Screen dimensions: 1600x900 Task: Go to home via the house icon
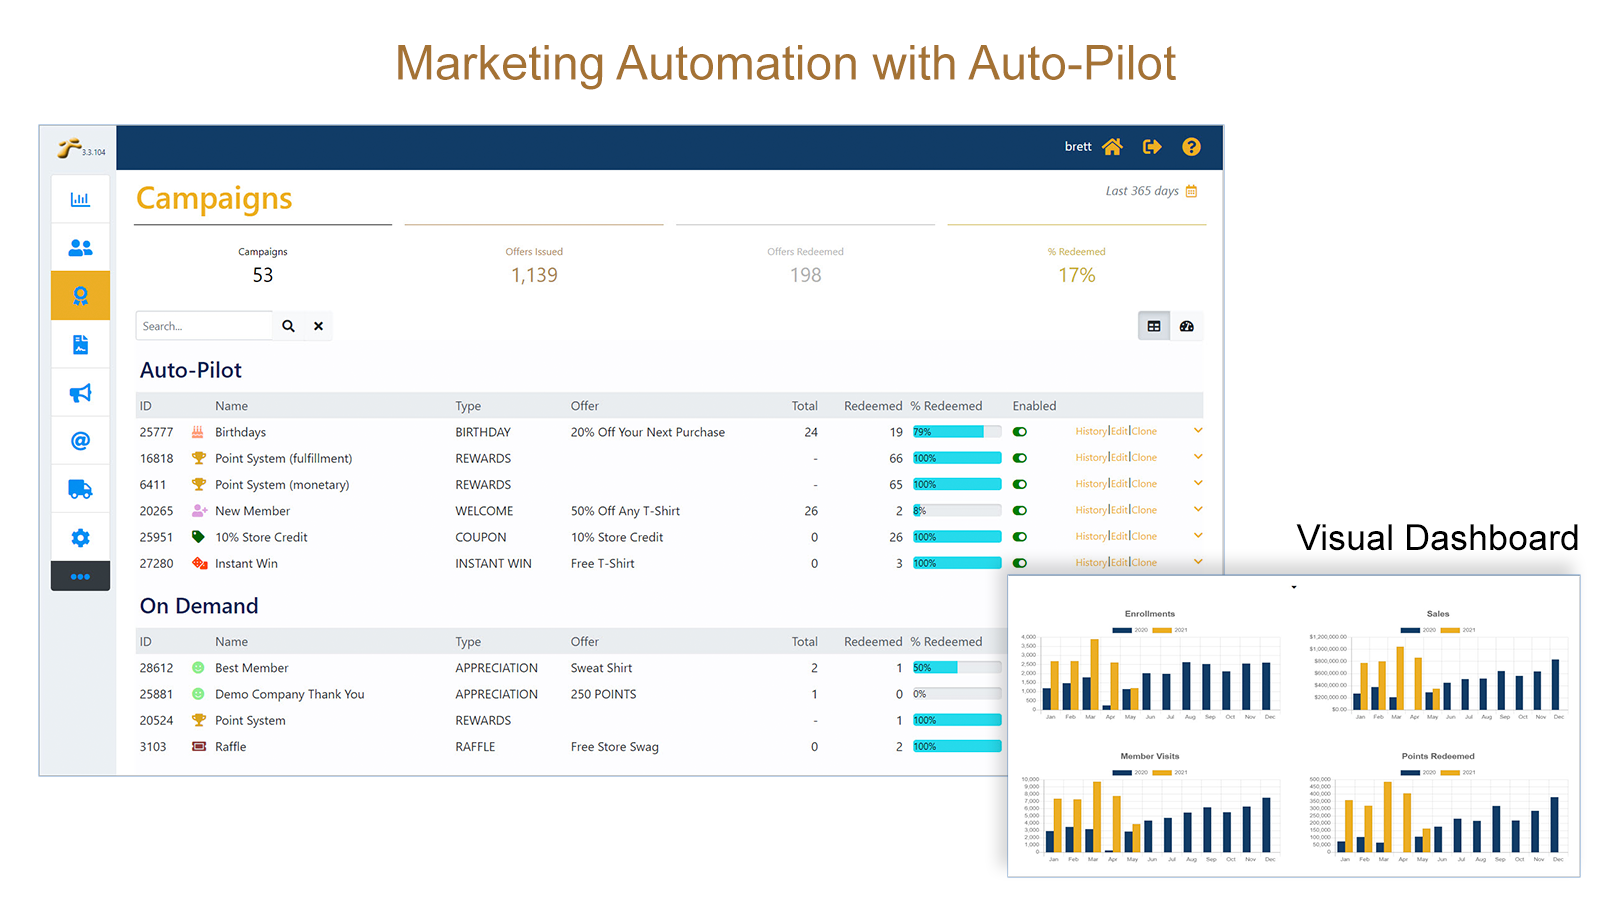pyautogui.click(x=1112, y=147)
